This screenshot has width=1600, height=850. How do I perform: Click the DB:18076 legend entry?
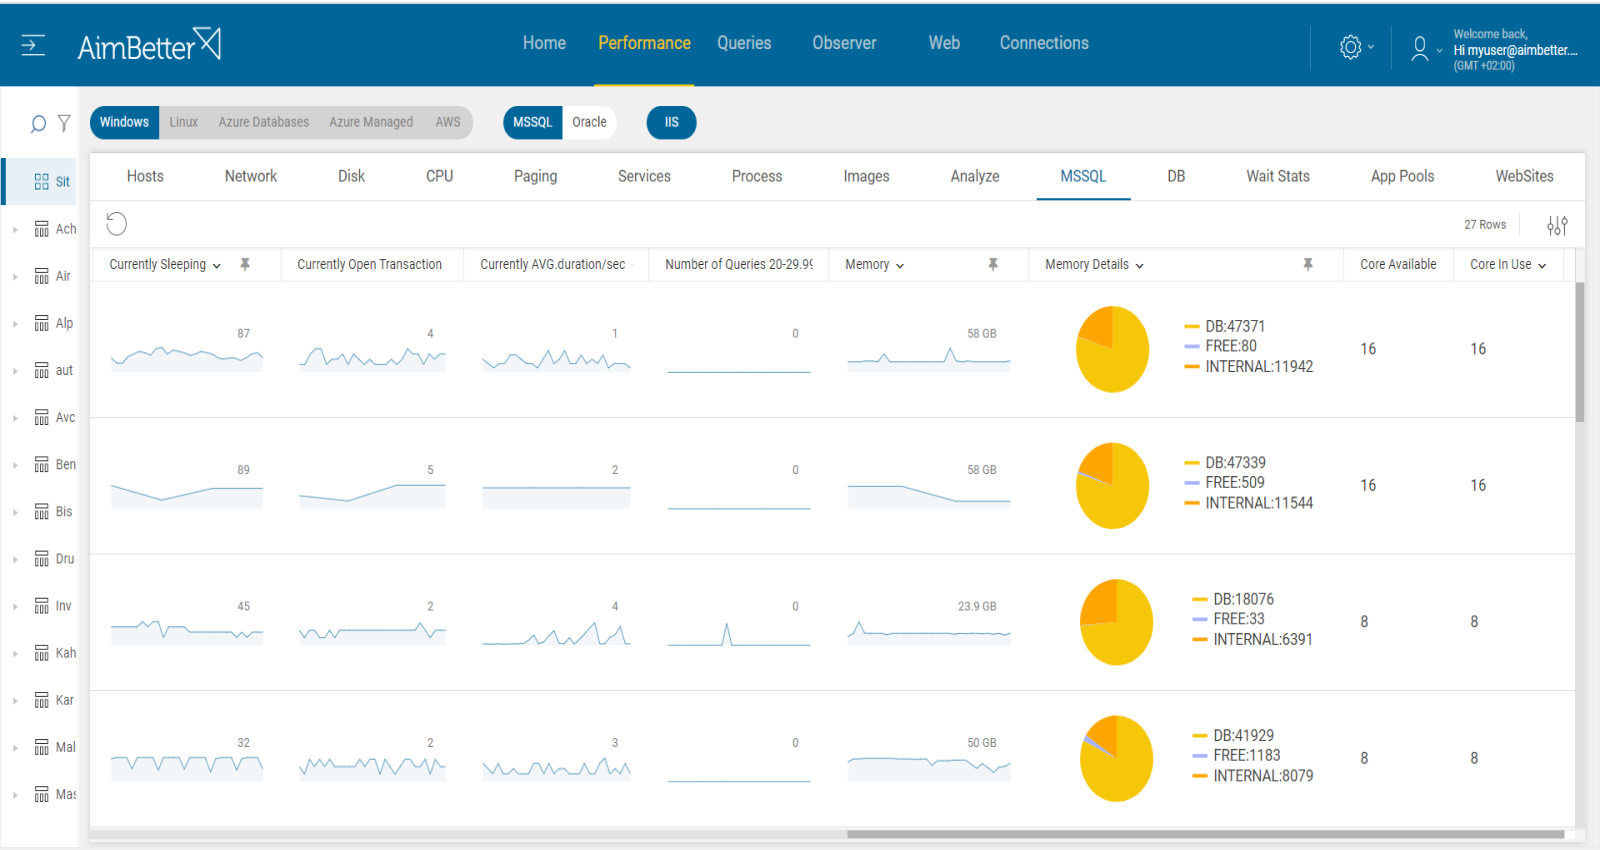pyautogui.click(x=1233, y=599)
